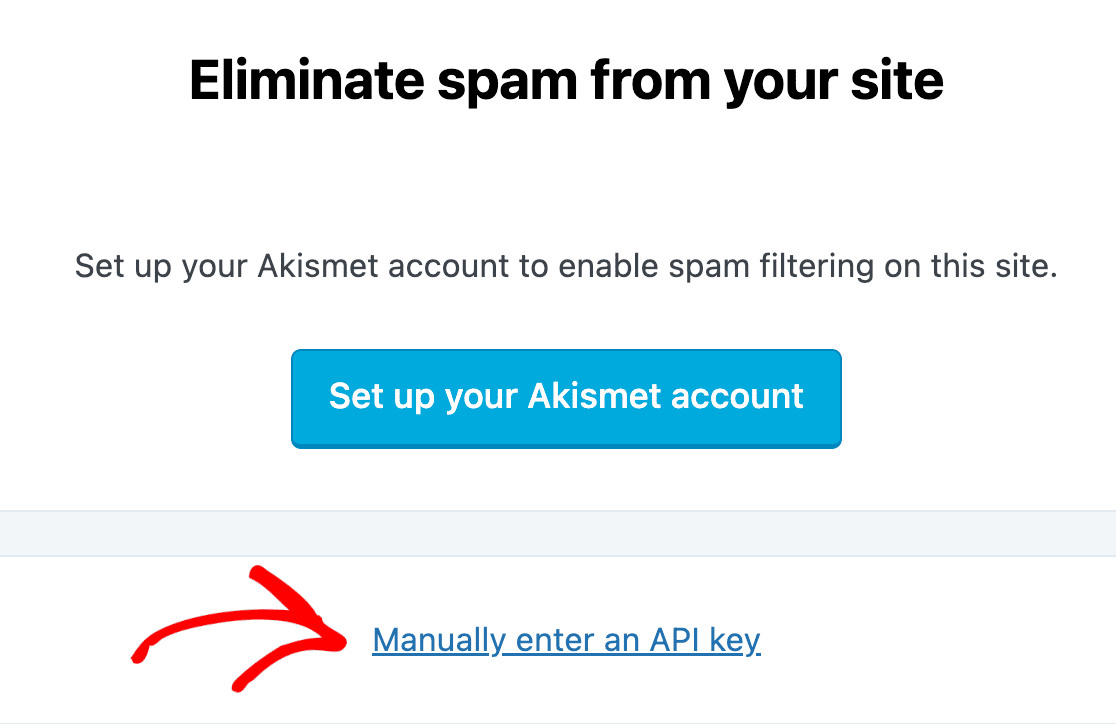The width and height of the screenshot is (1116, 724).
Task: Click the words your site in the heading
Action: pyautogui.click(x=834, y=81)
